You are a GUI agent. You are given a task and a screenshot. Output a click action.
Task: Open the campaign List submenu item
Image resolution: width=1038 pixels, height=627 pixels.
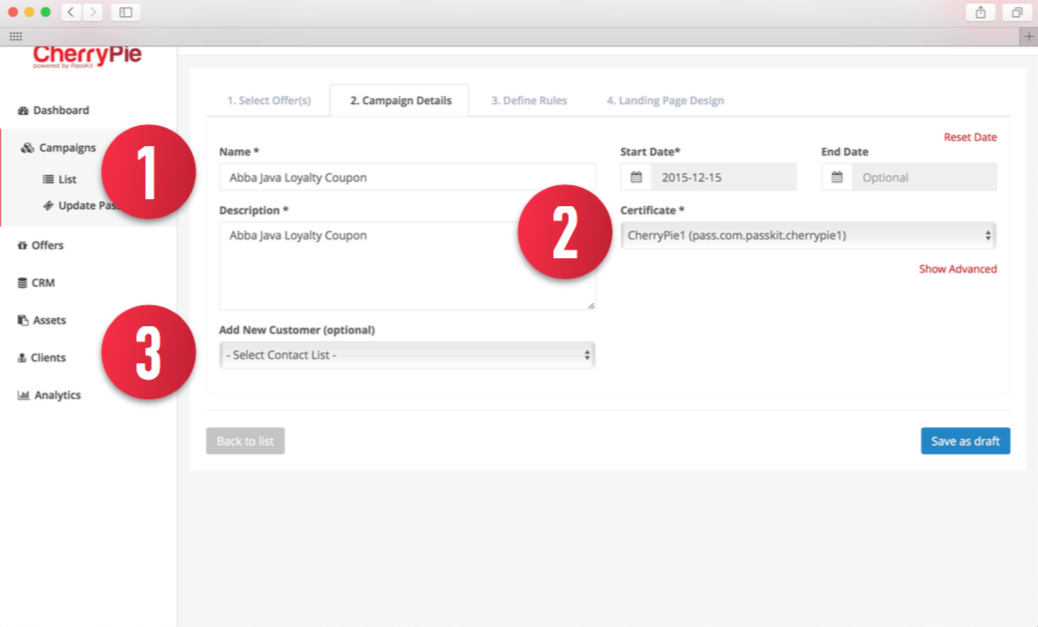pos(67,179)
